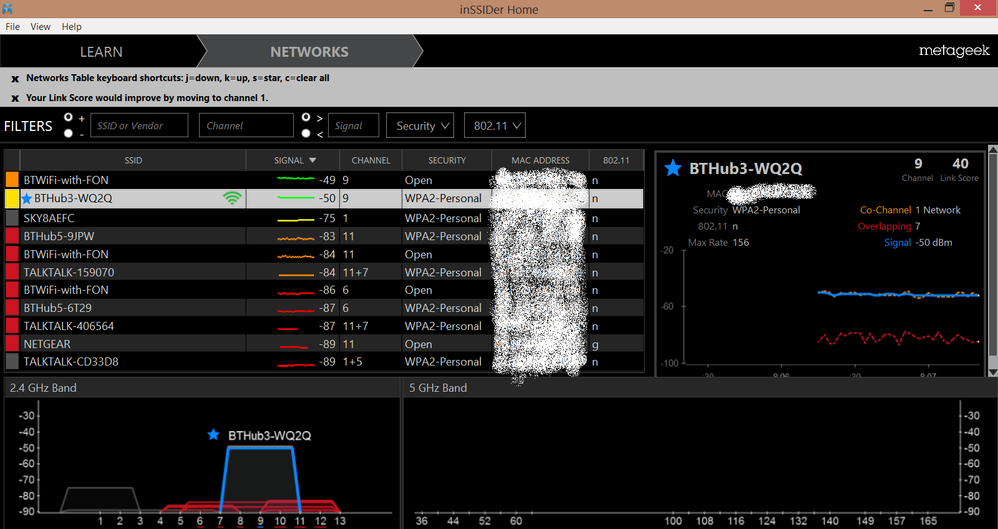Viewport: 998px width, 529px height.
Task: Select the BTWiFi-with-FON row with signal -86
Action: pyautogui.click(x=324, y=290)
